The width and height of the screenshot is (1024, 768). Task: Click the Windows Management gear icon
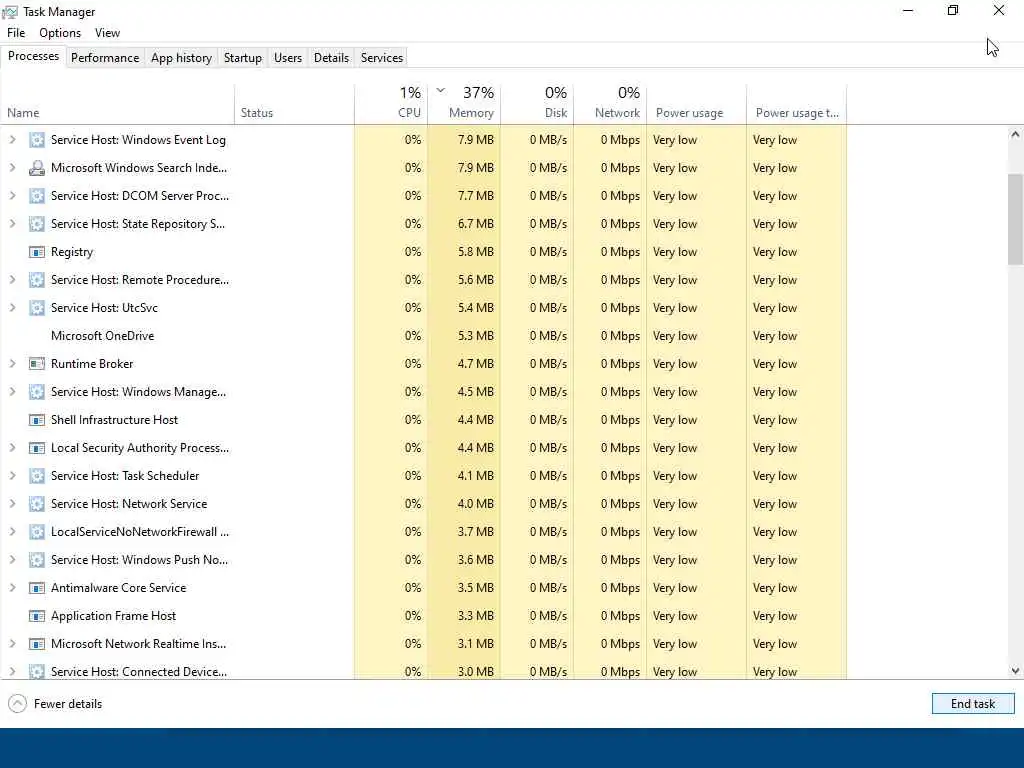click(37, 392)
